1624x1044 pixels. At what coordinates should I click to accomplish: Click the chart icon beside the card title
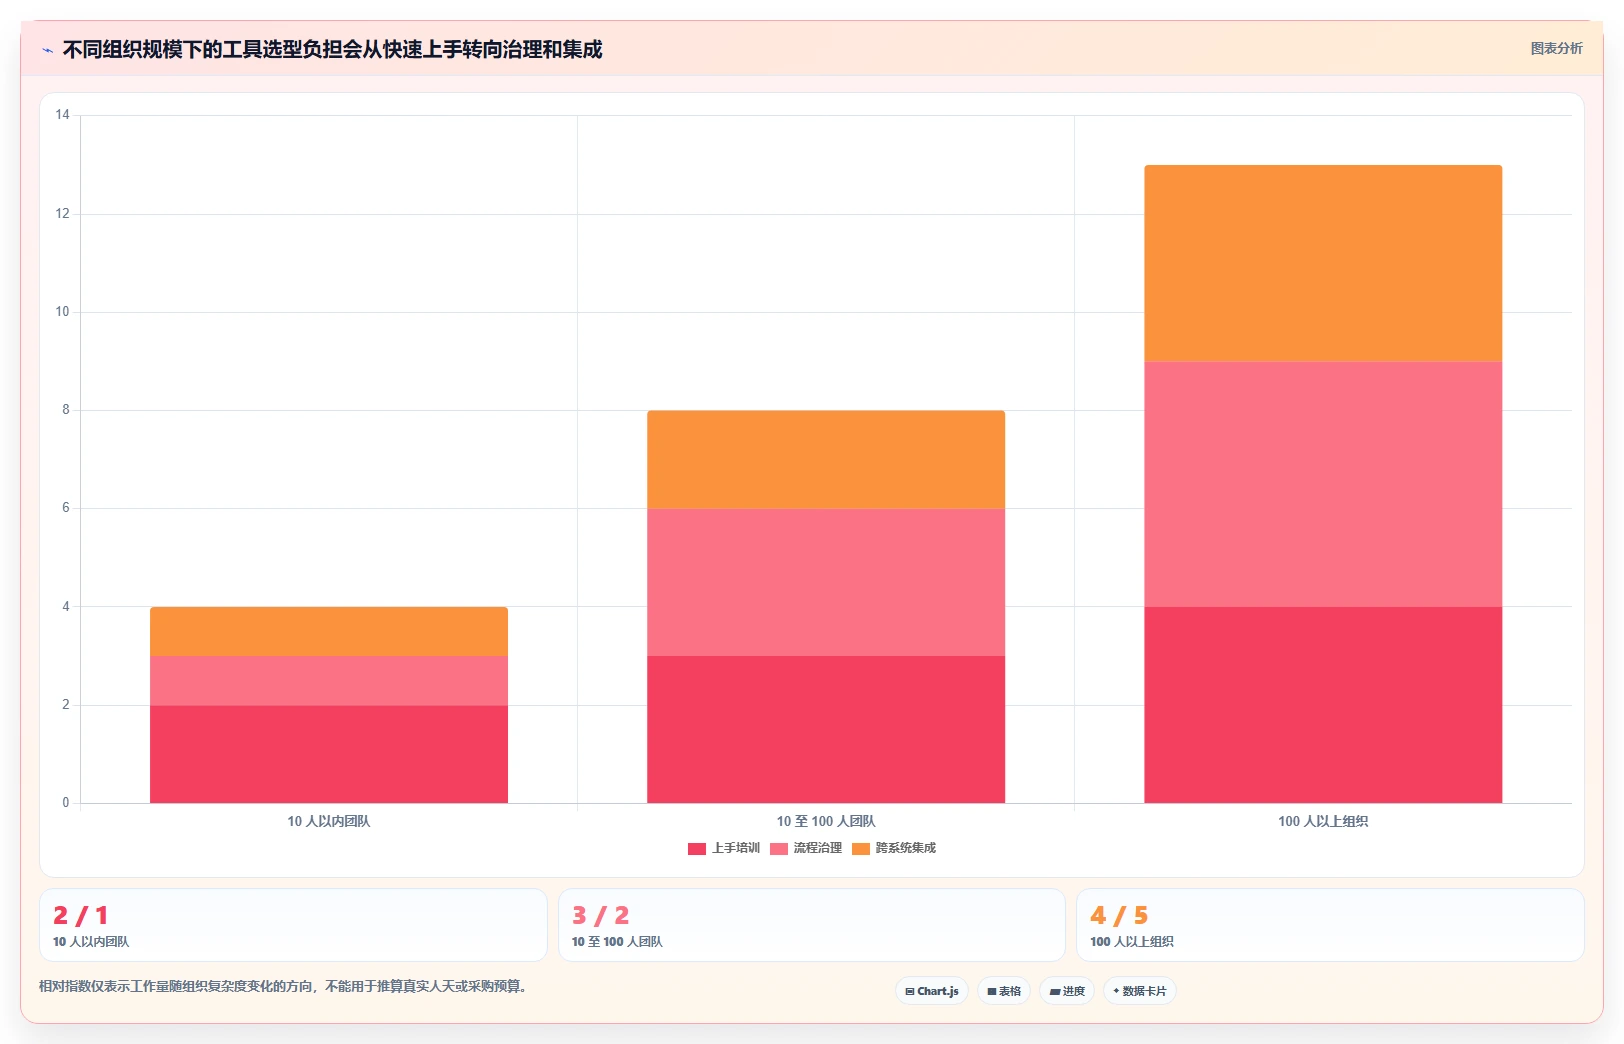point(47,50)
